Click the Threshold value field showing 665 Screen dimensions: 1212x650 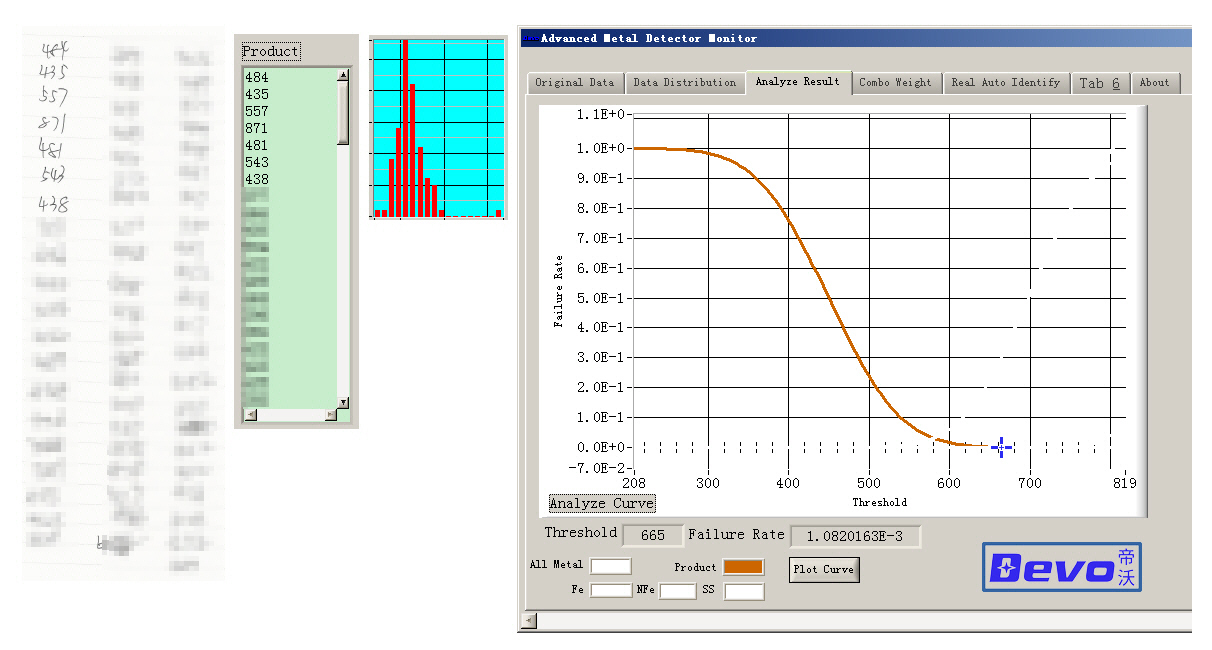pyautogui.click(x=653, y=535)
